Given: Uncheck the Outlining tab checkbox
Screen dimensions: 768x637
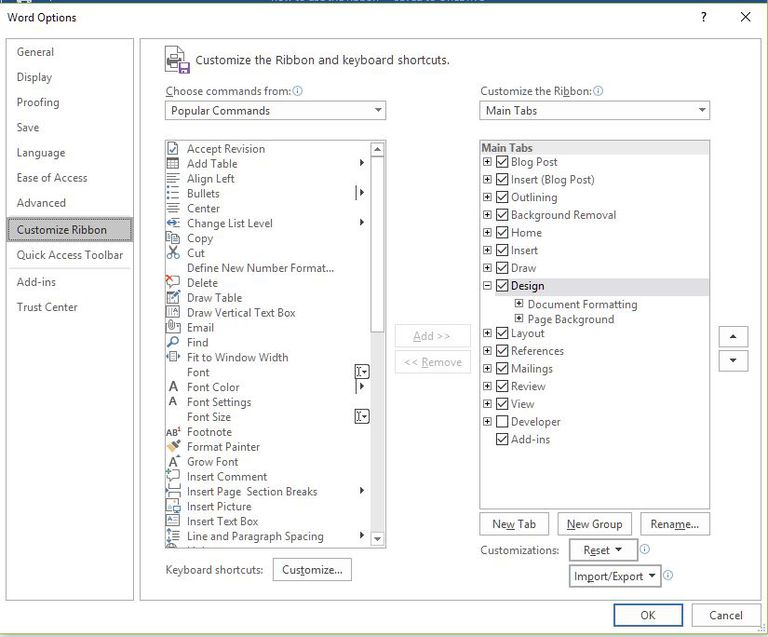Looking at the screenshot, I should point(502,197).
